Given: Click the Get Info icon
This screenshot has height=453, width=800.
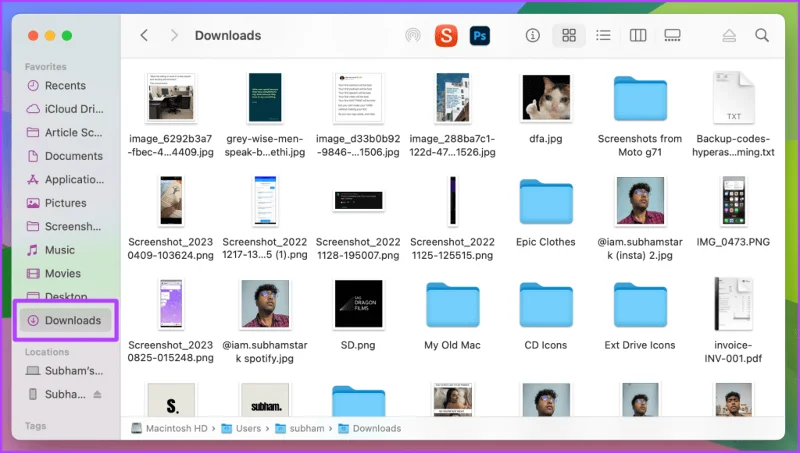Looking at the screenshot, I should (x=533, y=35).
